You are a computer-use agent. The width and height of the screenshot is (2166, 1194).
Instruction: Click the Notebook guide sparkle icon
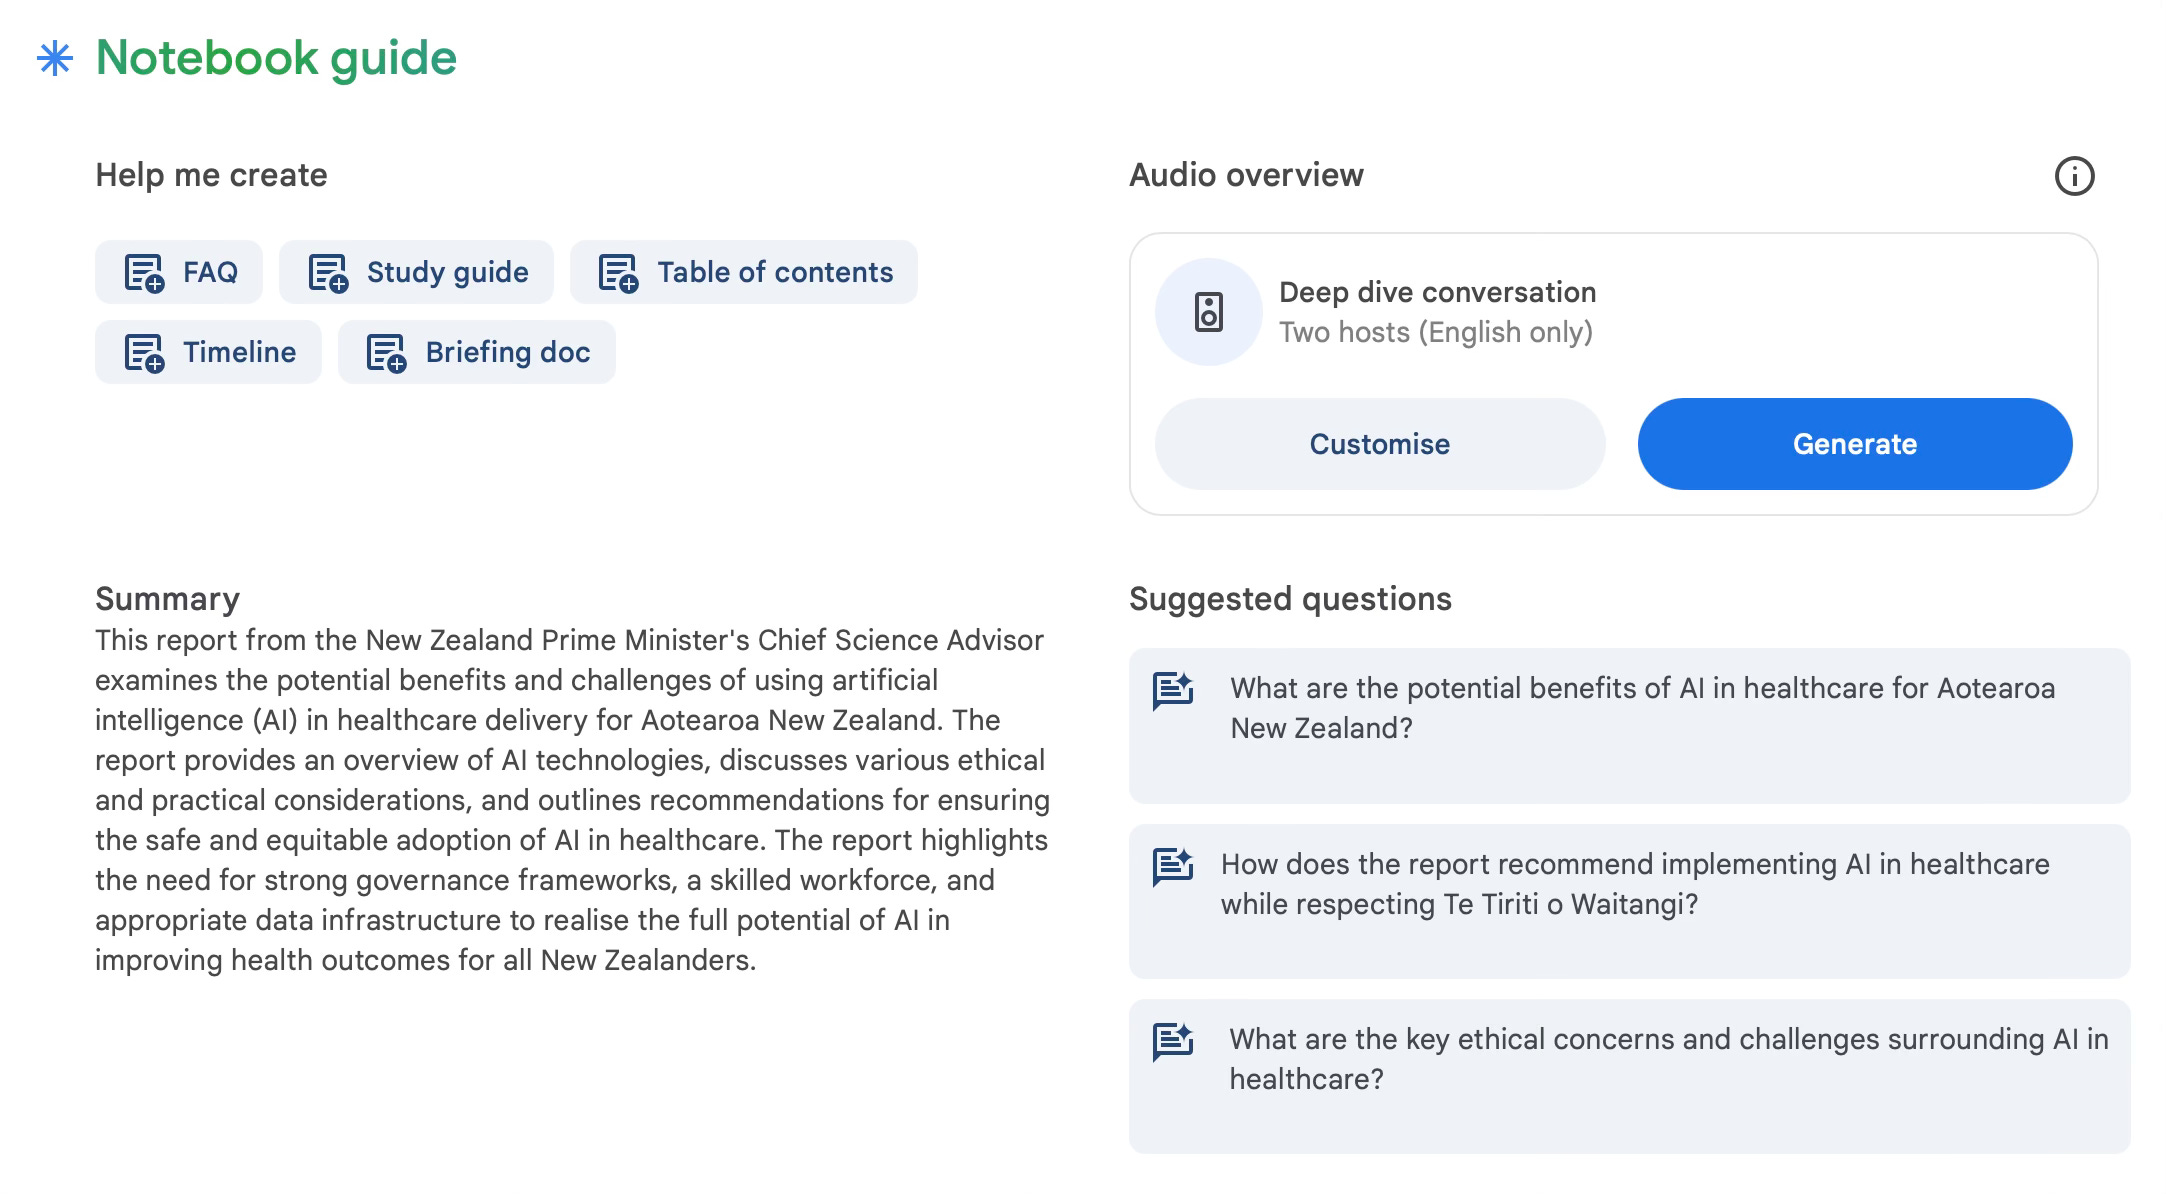(x=55, y=59)
